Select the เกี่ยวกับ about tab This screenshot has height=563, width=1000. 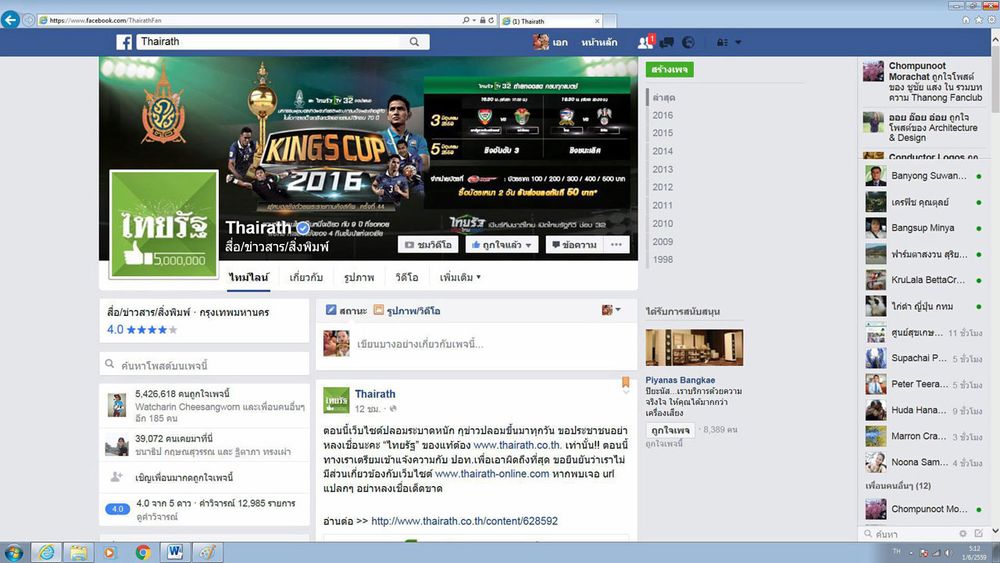pos(306,277)
